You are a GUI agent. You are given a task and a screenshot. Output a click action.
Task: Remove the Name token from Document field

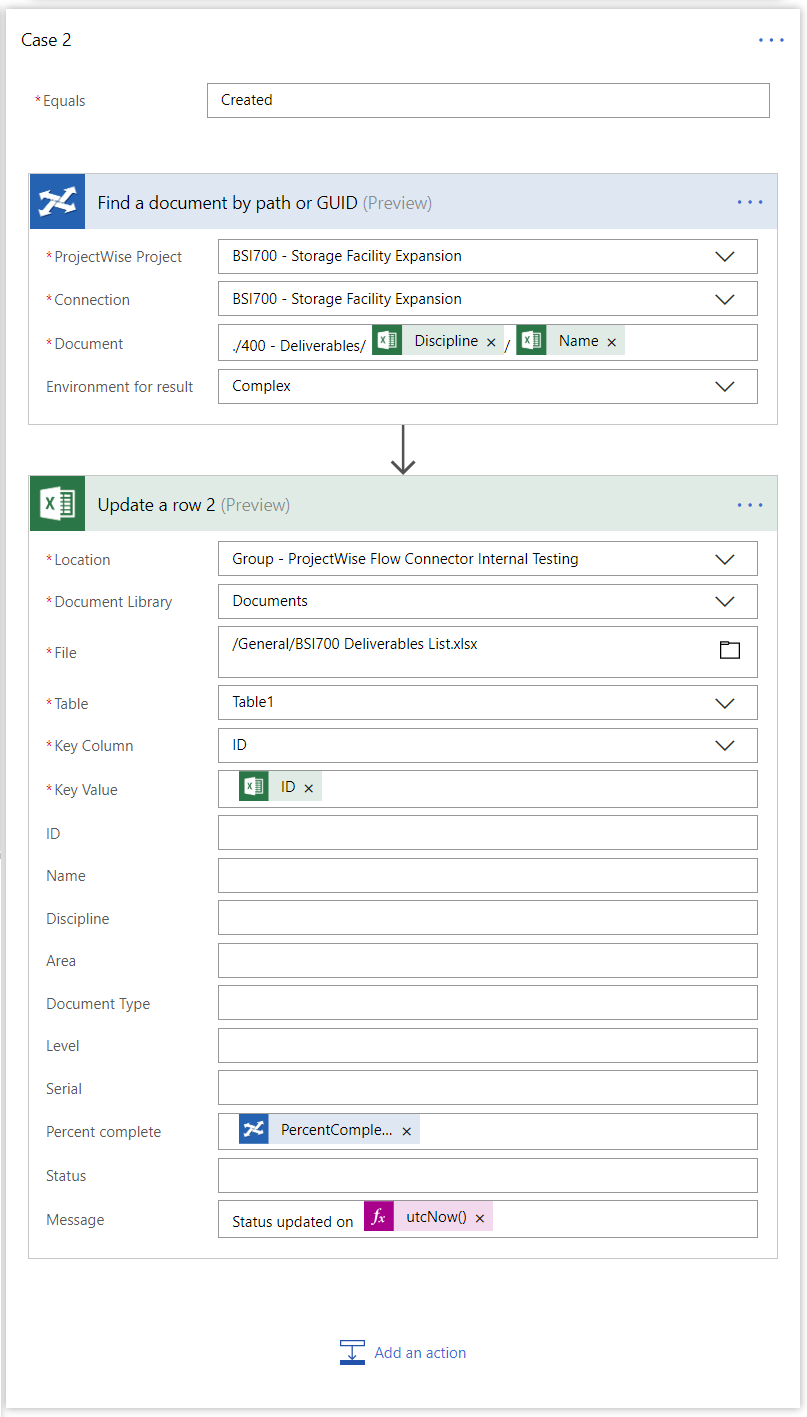612,343
